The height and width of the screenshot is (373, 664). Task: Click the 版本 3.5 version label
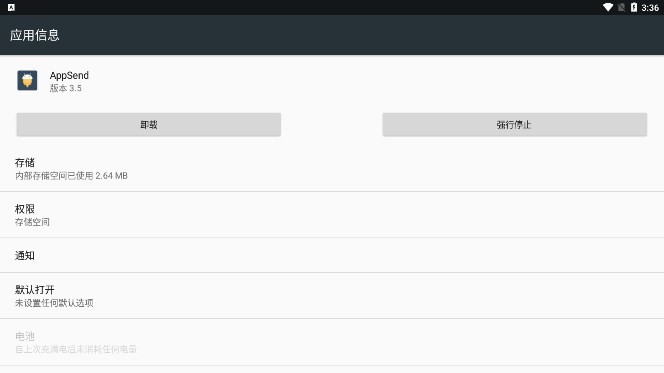pyautogui.click(x=66, y=88)
